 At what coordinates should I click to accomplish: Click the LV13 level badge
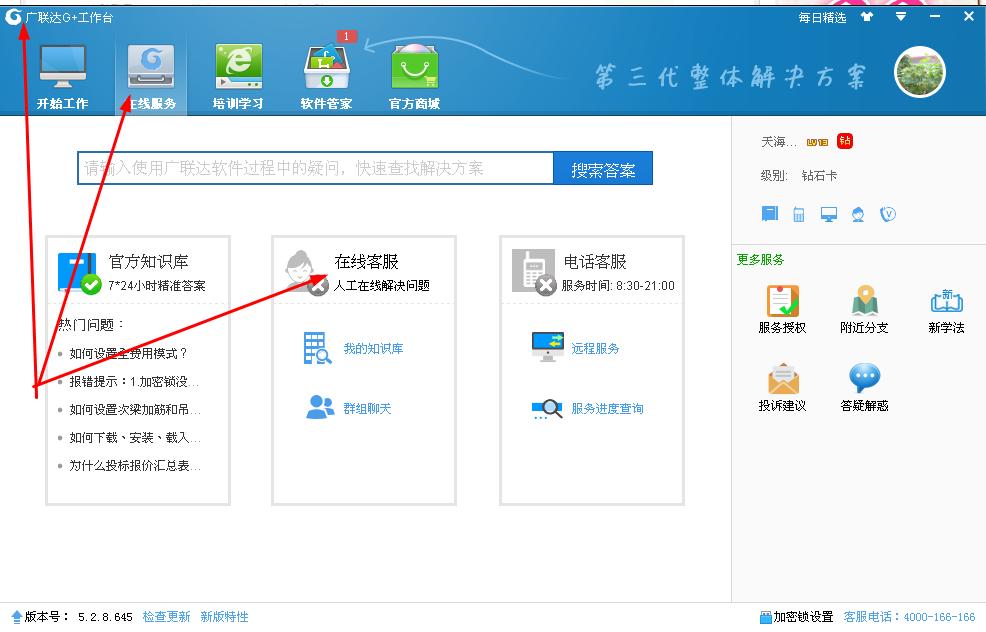817,143
